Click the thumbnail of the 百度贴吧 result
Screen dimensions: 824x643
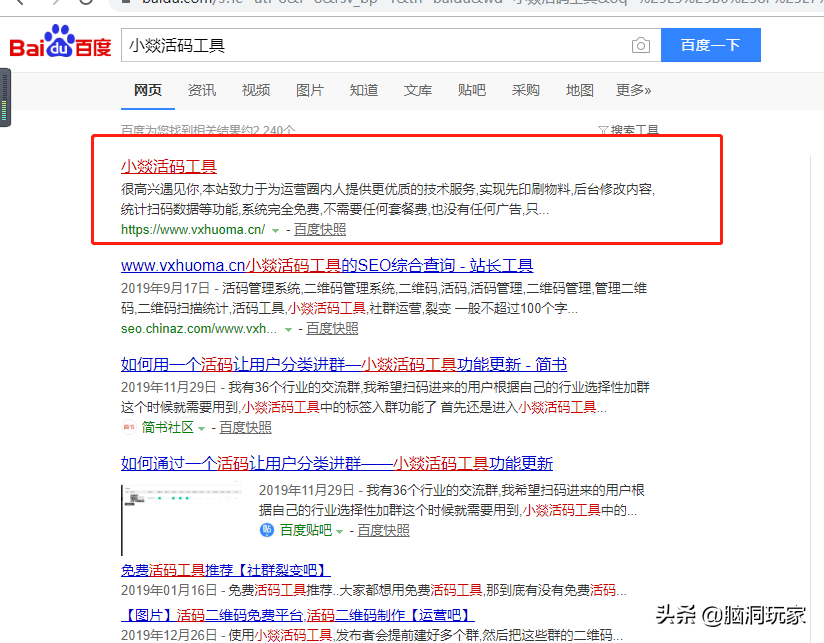click(182, 520)
